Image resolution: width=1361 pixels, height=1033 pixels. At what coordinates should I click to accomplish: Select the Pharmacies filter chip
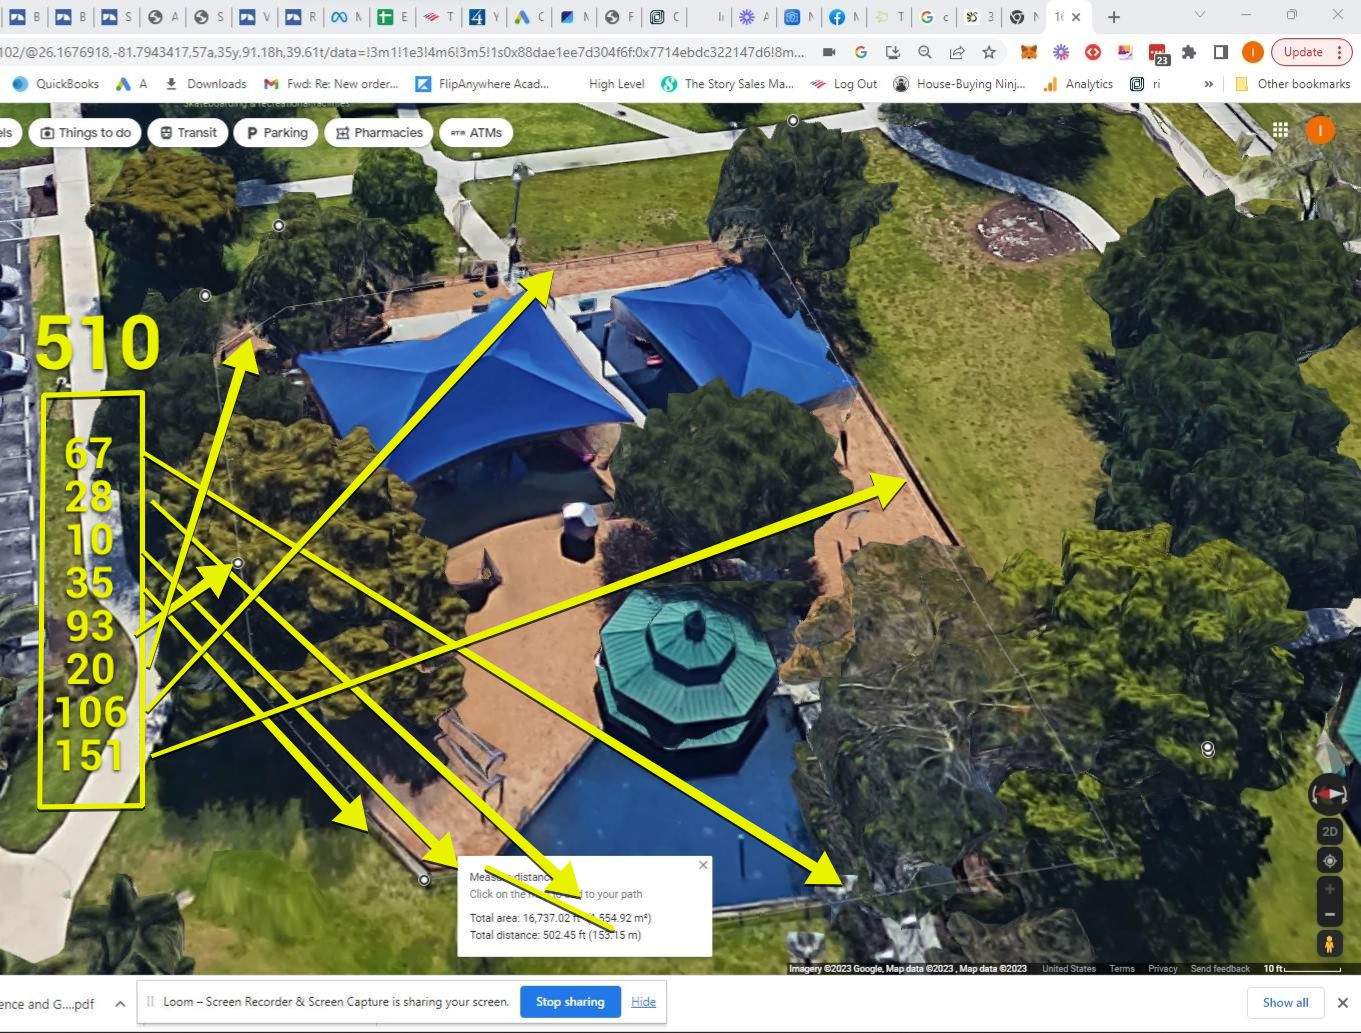click(x=379, y=132)
